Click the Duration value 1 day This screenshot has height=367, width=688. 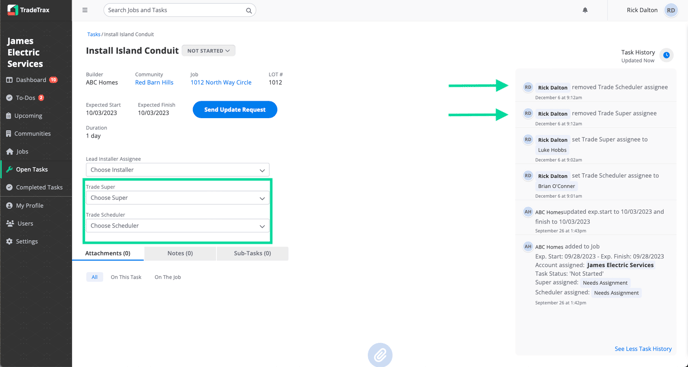[93, 136]
